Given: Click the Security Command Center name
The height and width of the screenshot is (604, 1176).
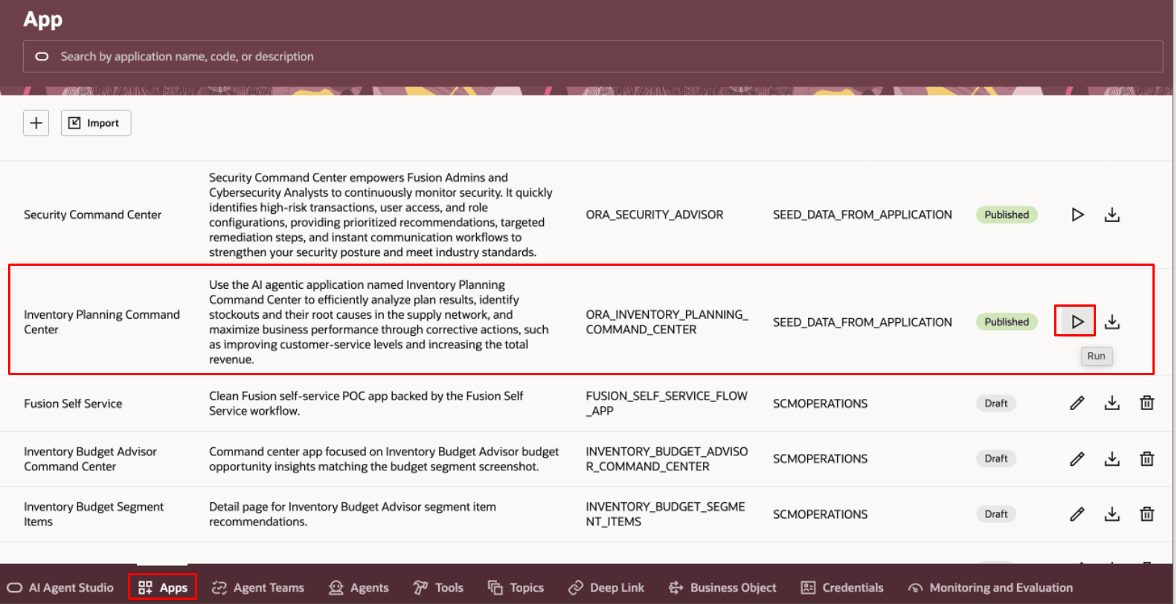Looking at the screenshot, I should coord(92,215).
